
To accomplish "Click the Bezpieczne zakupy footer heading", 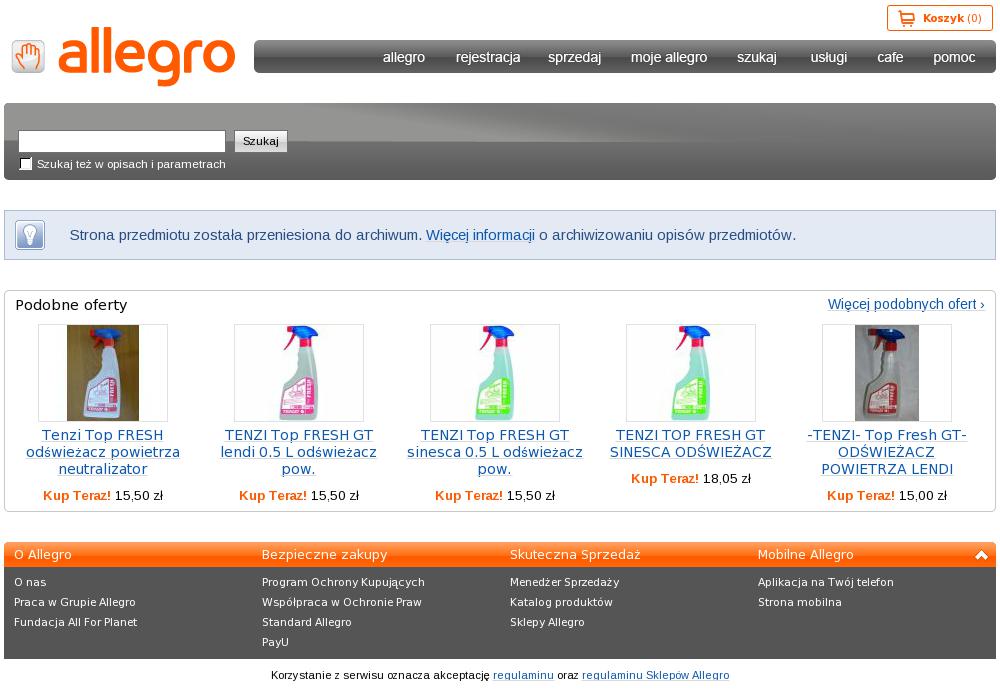I will (325, 555).
